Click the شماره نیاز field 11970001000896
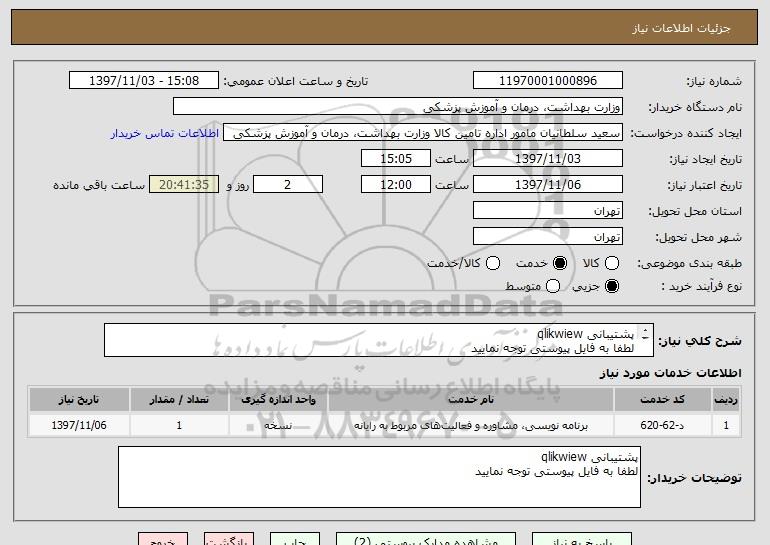This screenshot has height=545, width=770. coord(548,81)
